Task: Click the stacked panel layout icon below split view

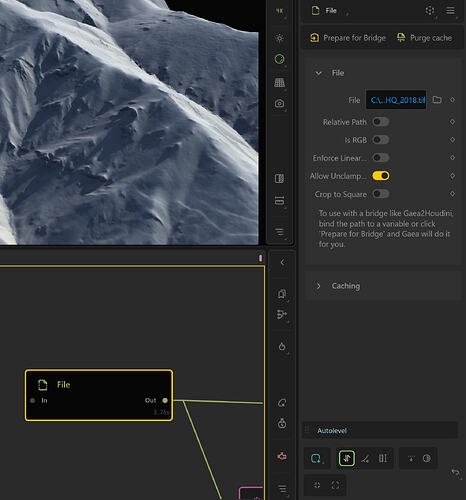Action: (x=279, y=201)
